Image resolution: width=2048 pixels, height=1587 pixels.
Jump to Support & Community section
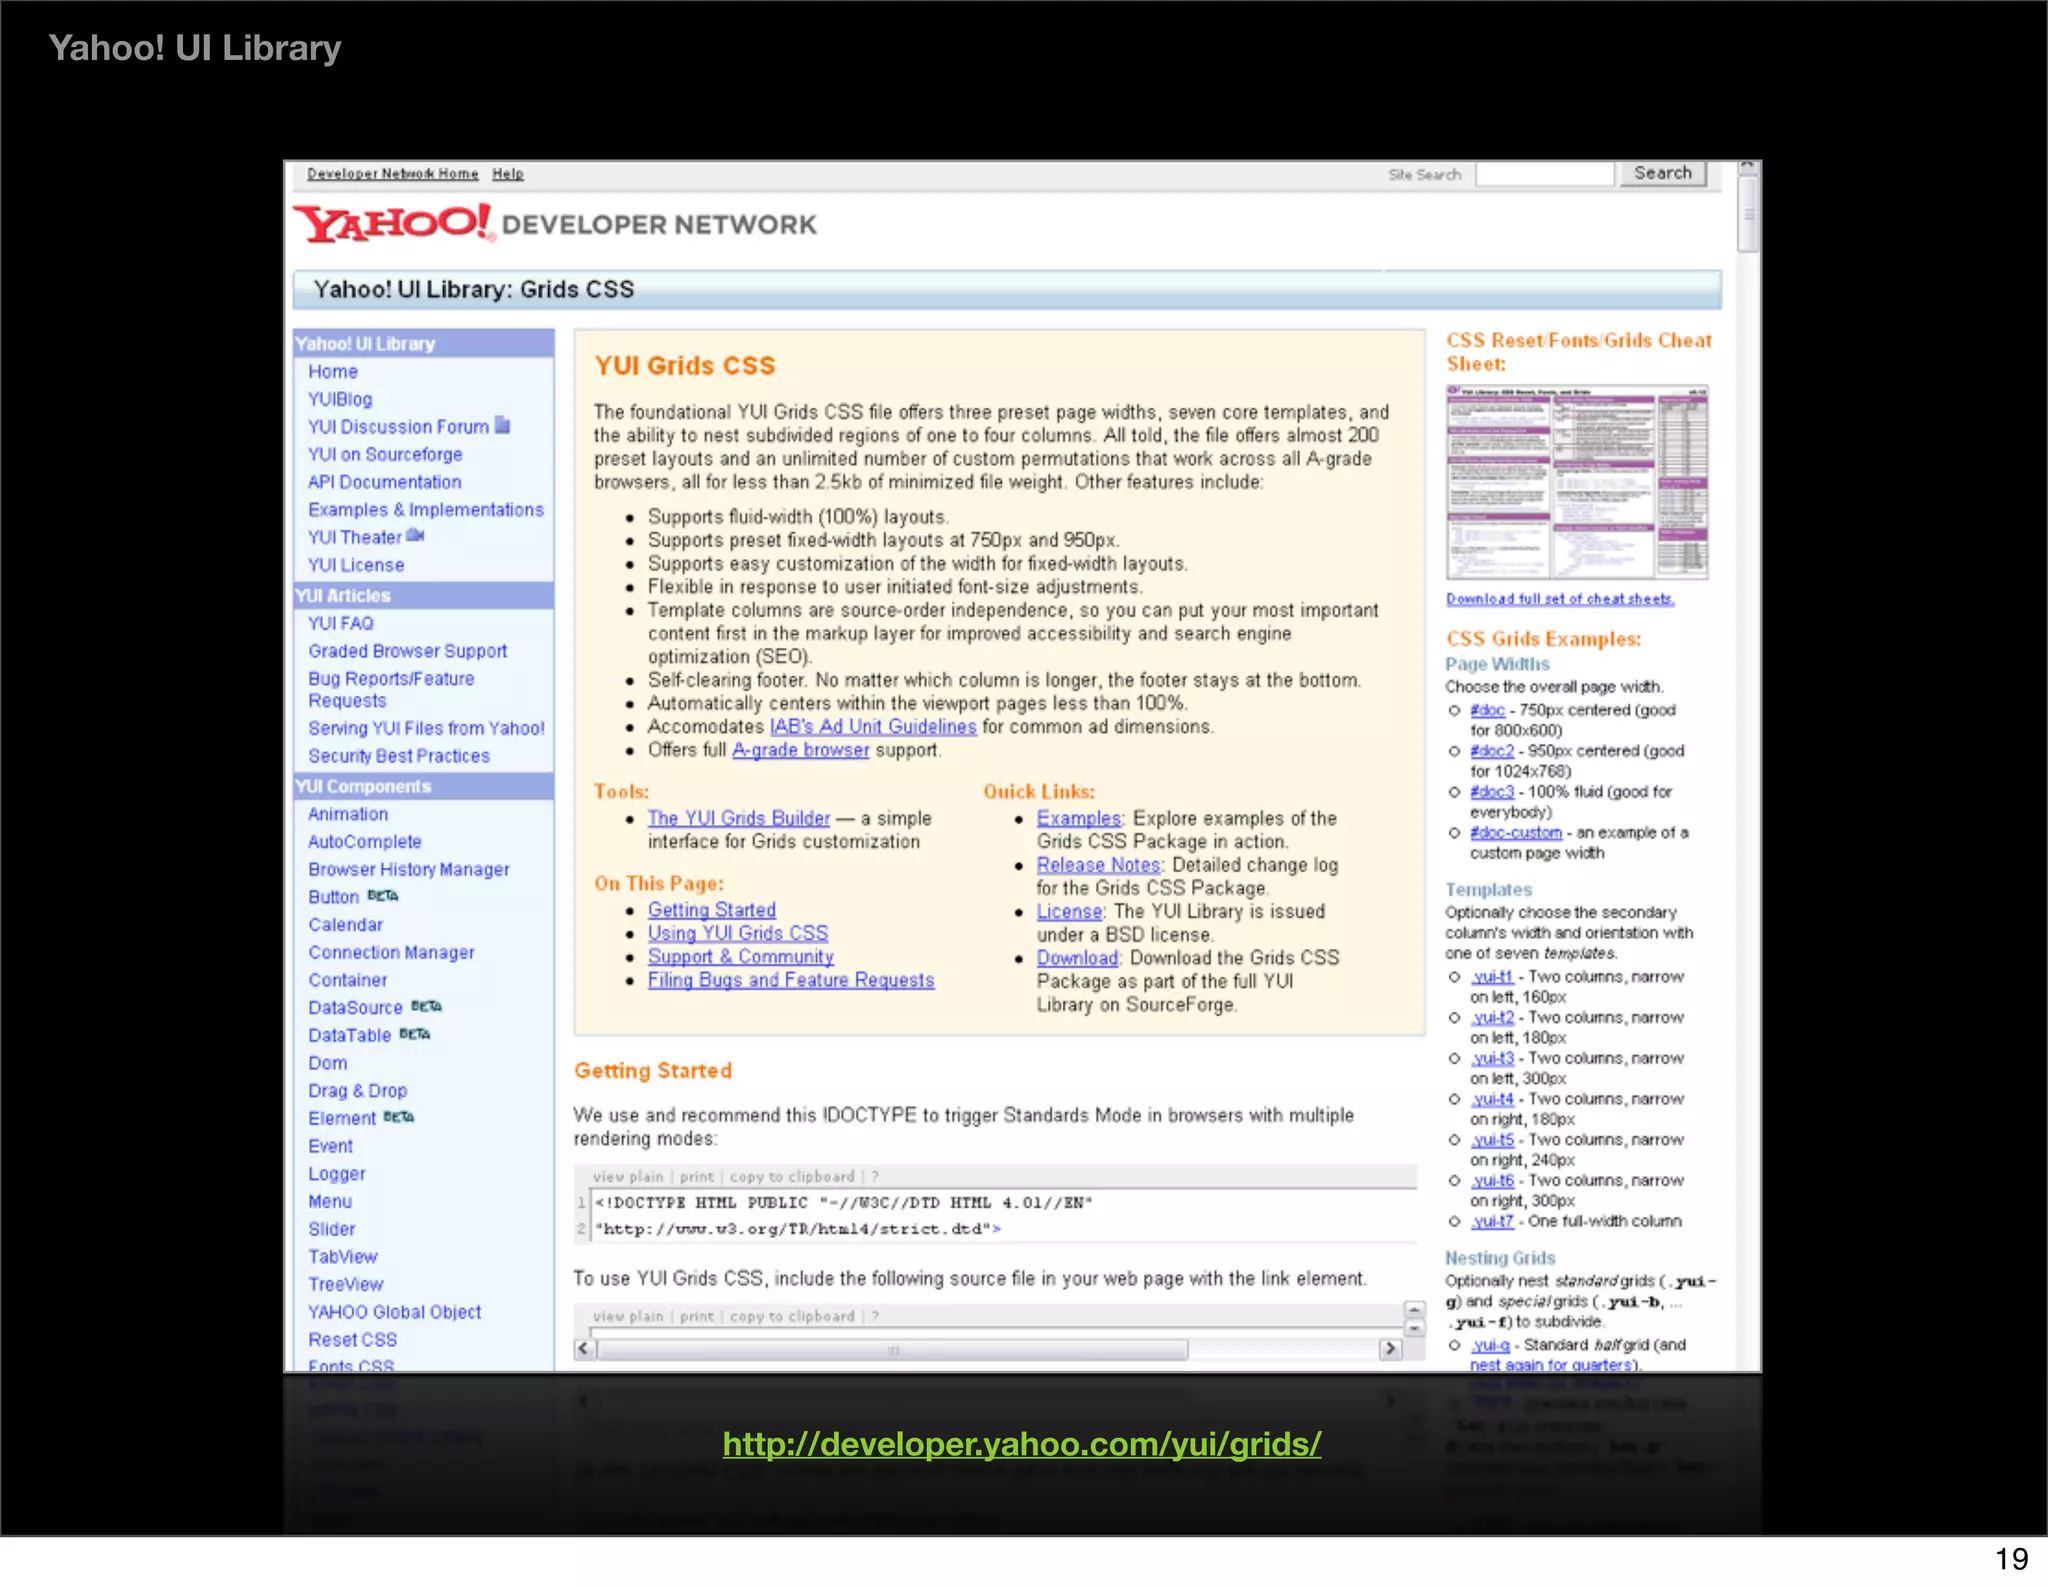pyautogui.click(x=741, y=957)
